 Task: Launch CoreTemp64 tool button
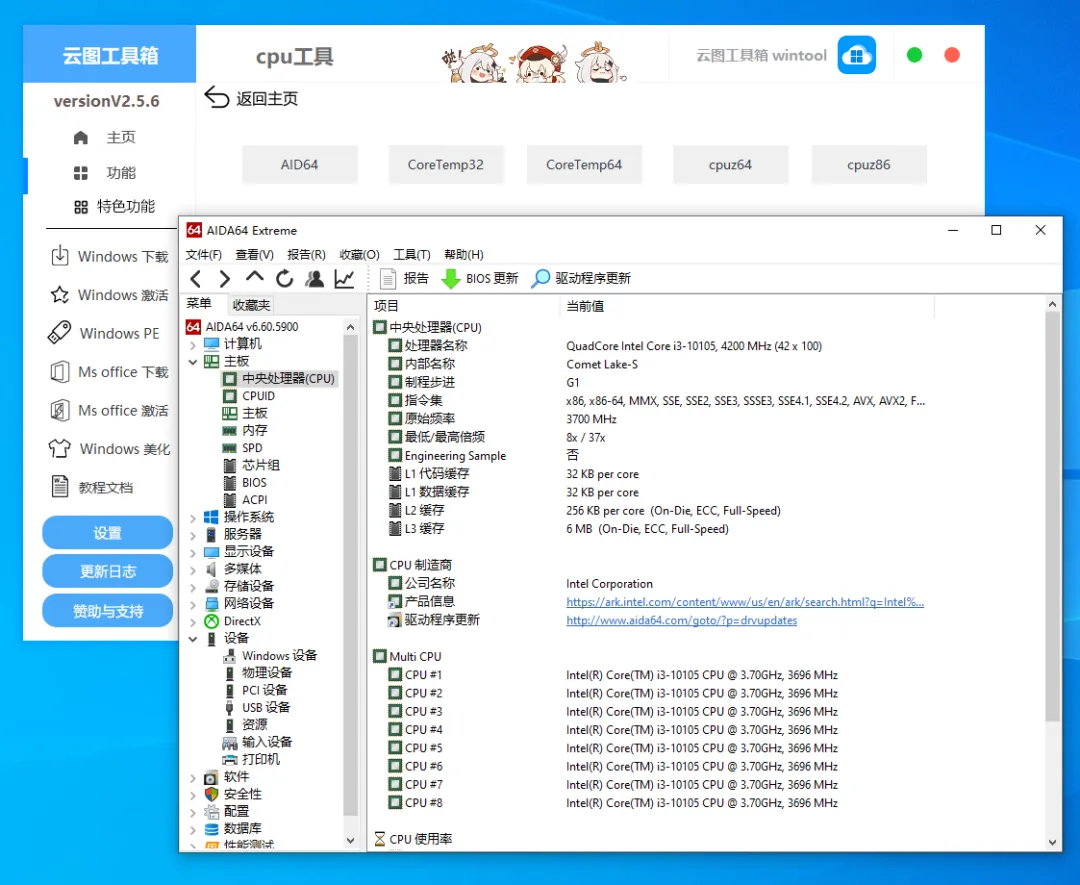pyautogui.click(x=584, y=165)
